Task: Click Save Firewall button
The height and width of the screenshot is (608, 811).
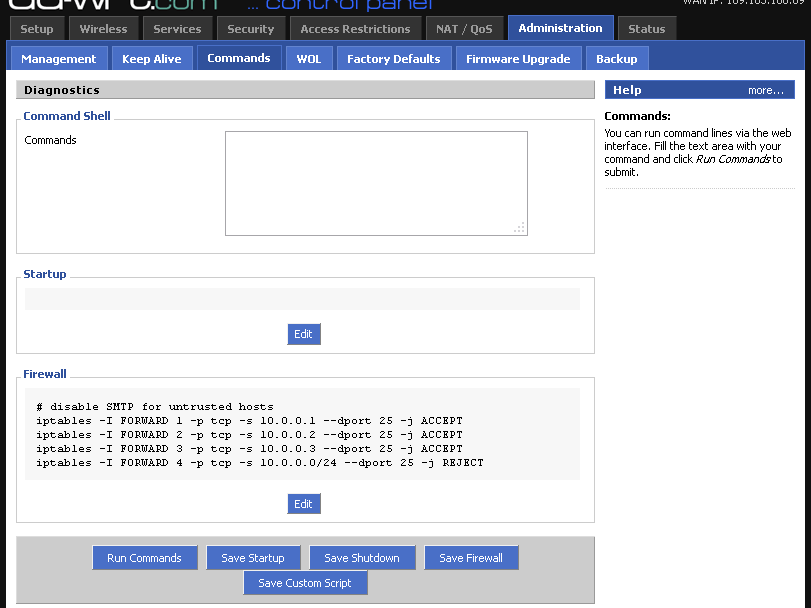Action: [471, 558]
